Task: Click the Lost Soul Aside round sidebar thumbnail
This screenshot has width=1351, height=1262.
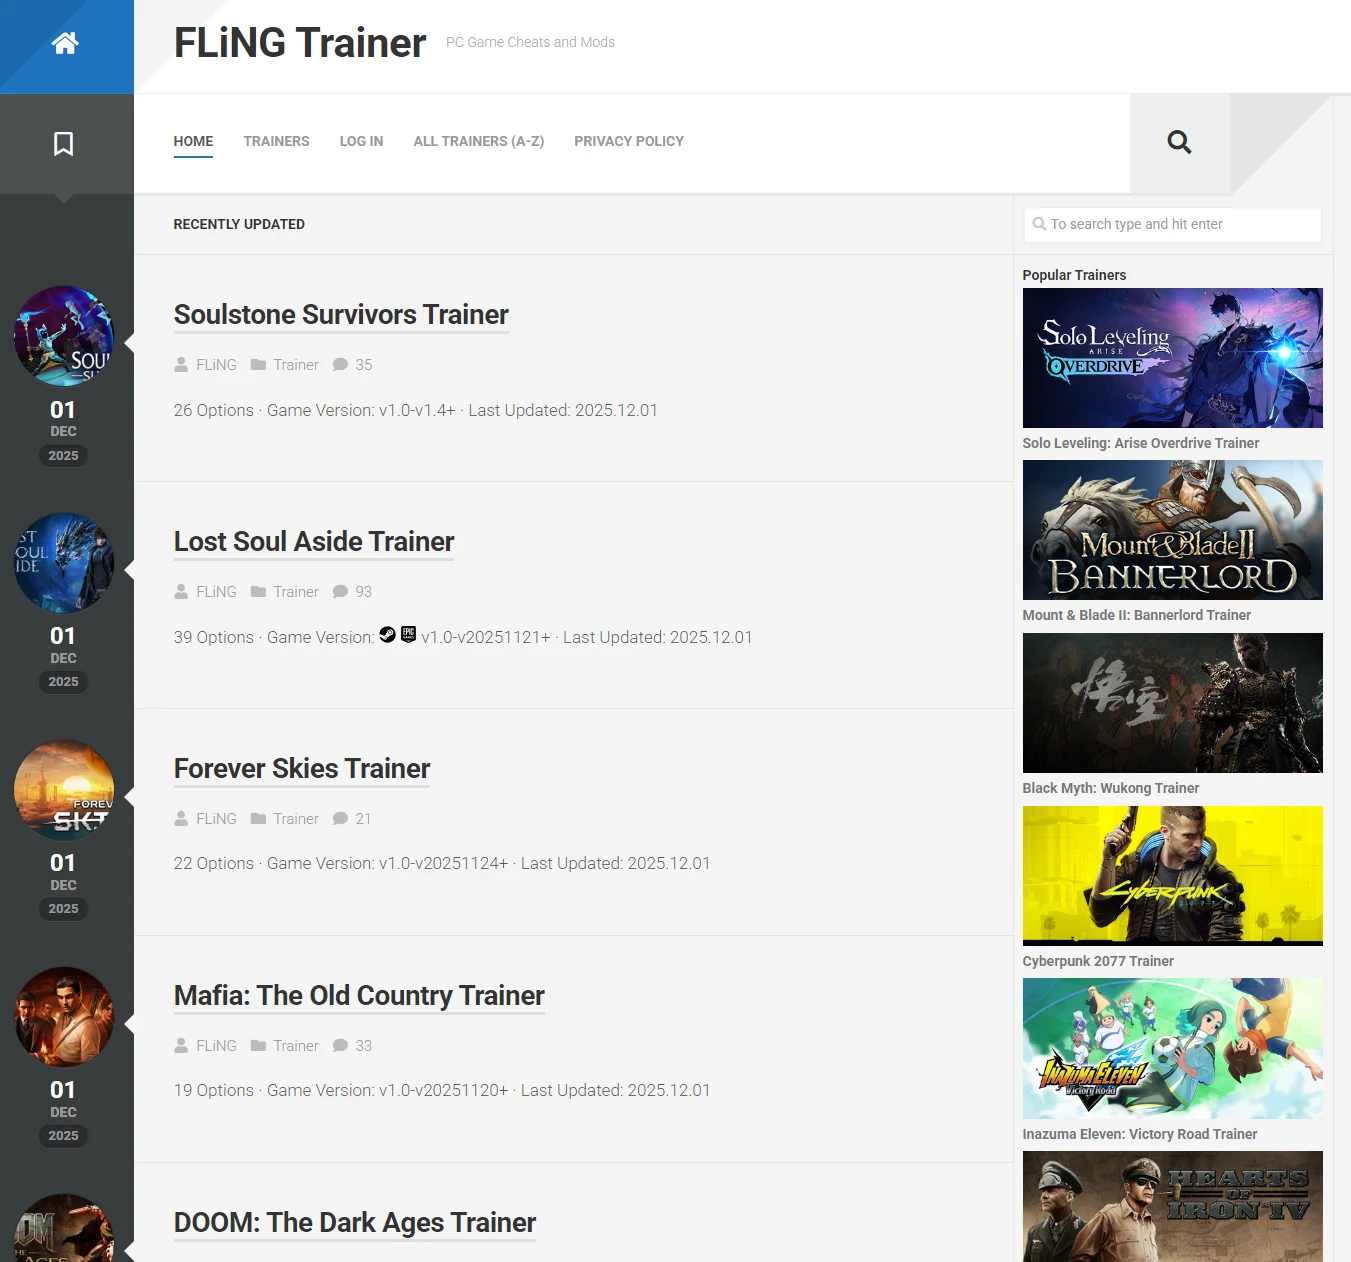Action: point(64,563)
